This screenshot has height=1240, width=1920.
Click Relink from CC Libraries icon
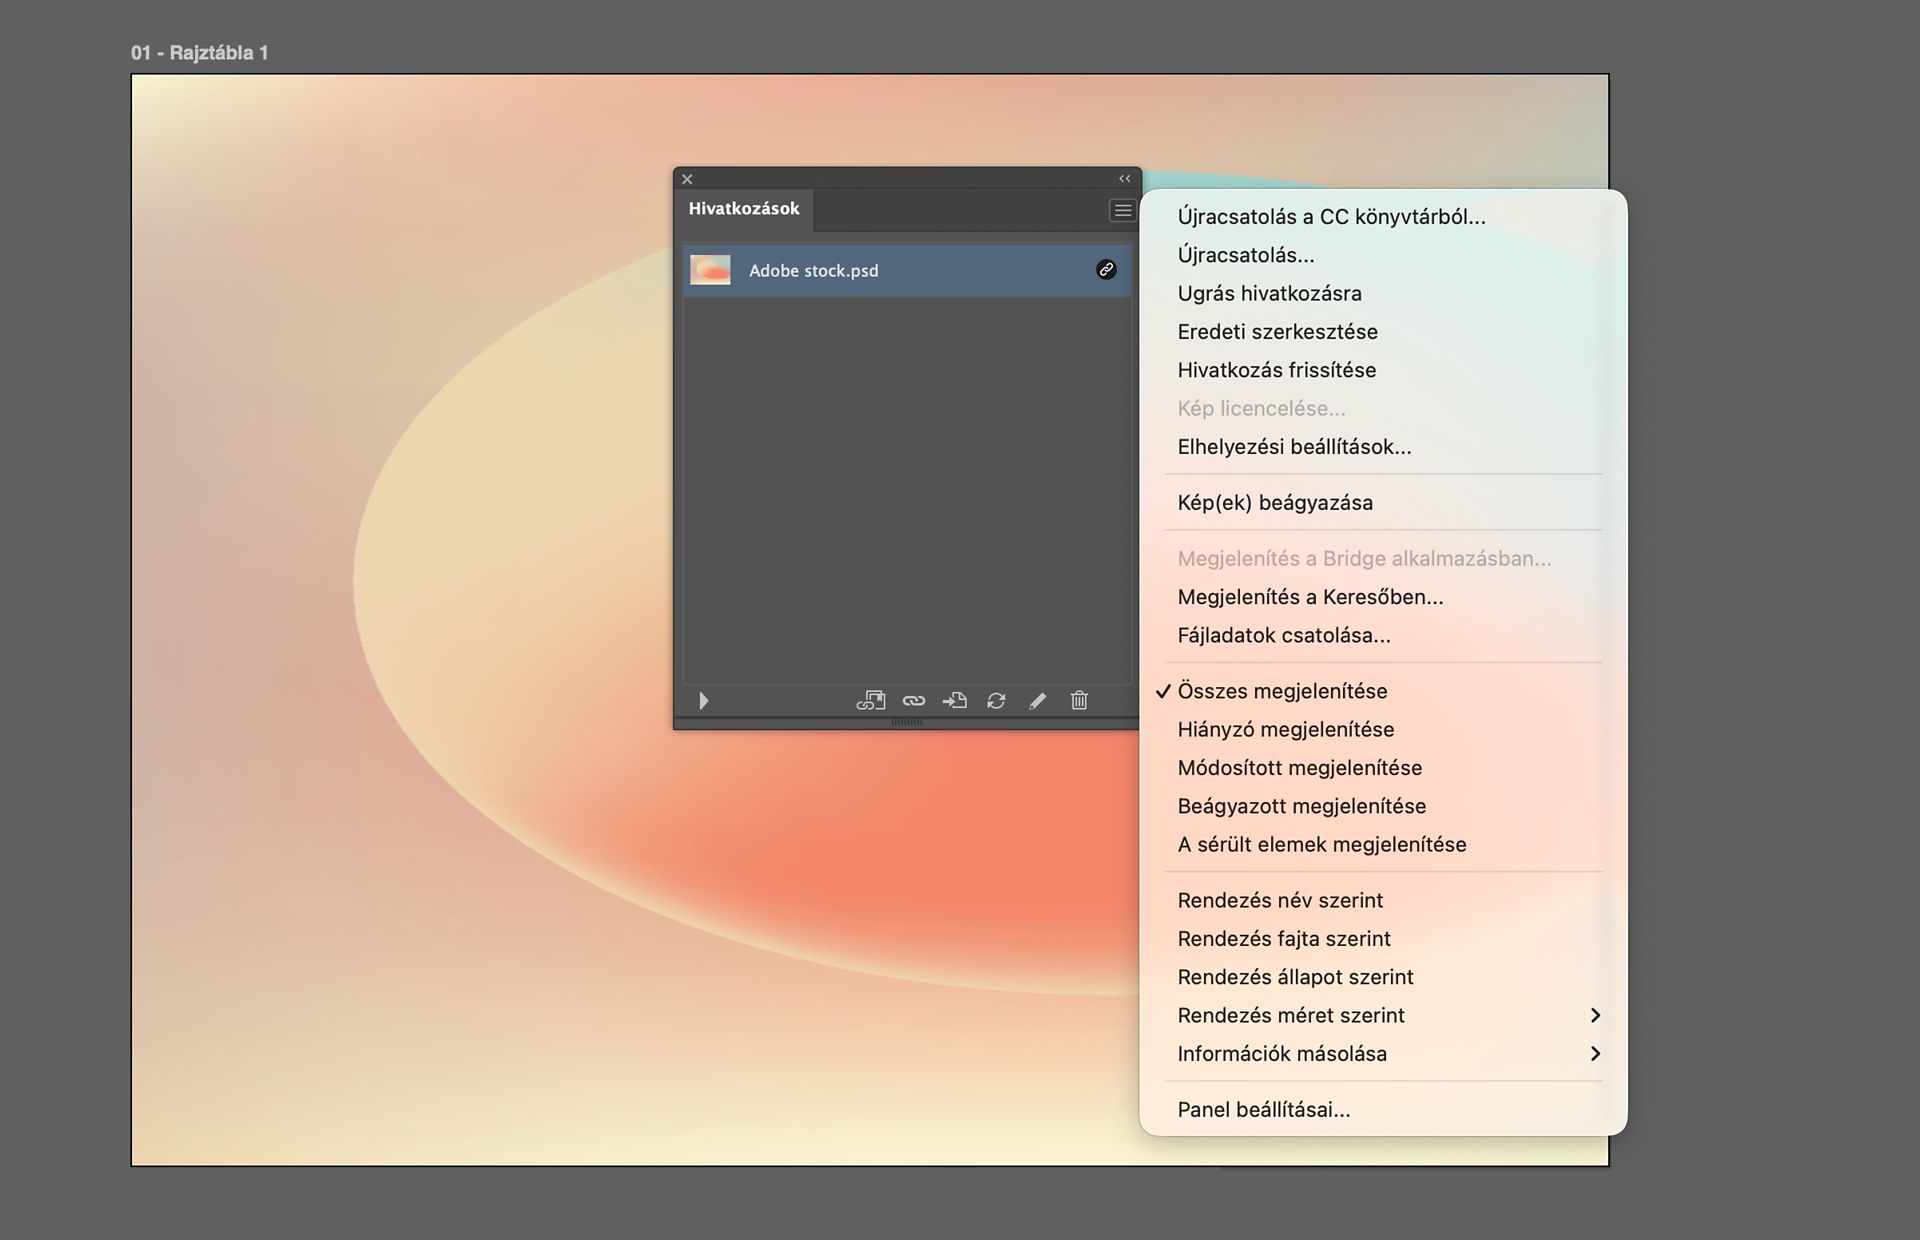click(871, 701)
